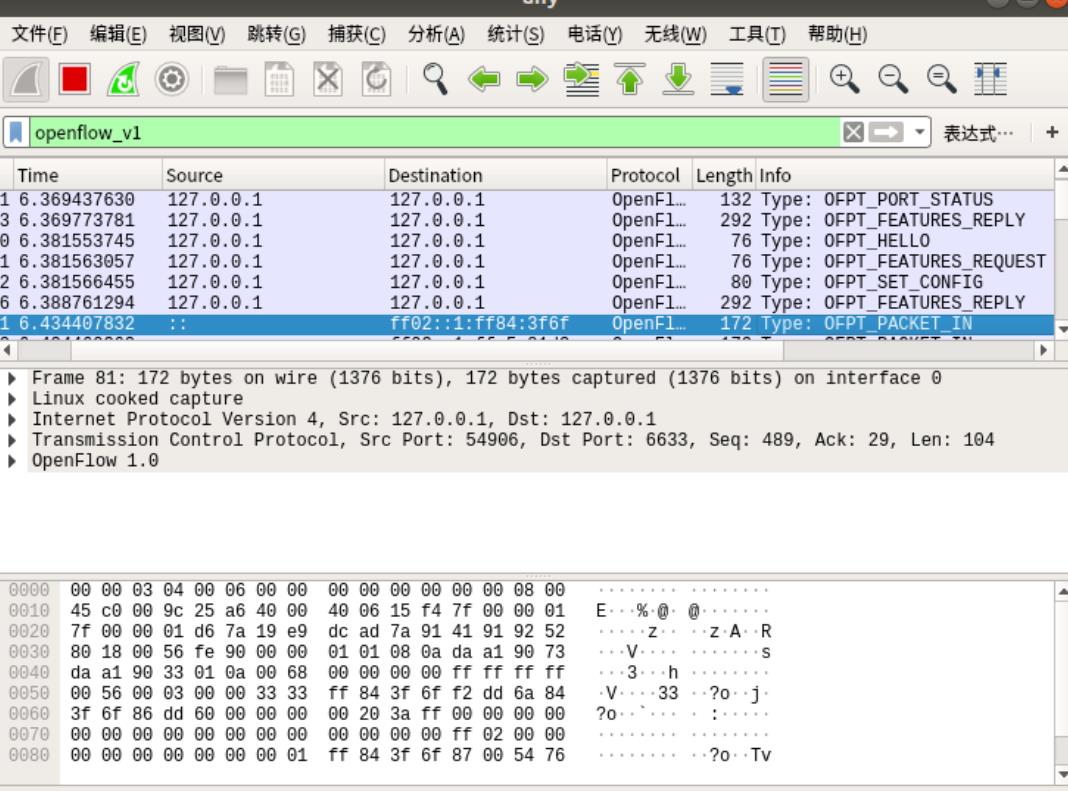Sort by Destination column header
The image size is (1068, 791).
(x=495, y=175)
